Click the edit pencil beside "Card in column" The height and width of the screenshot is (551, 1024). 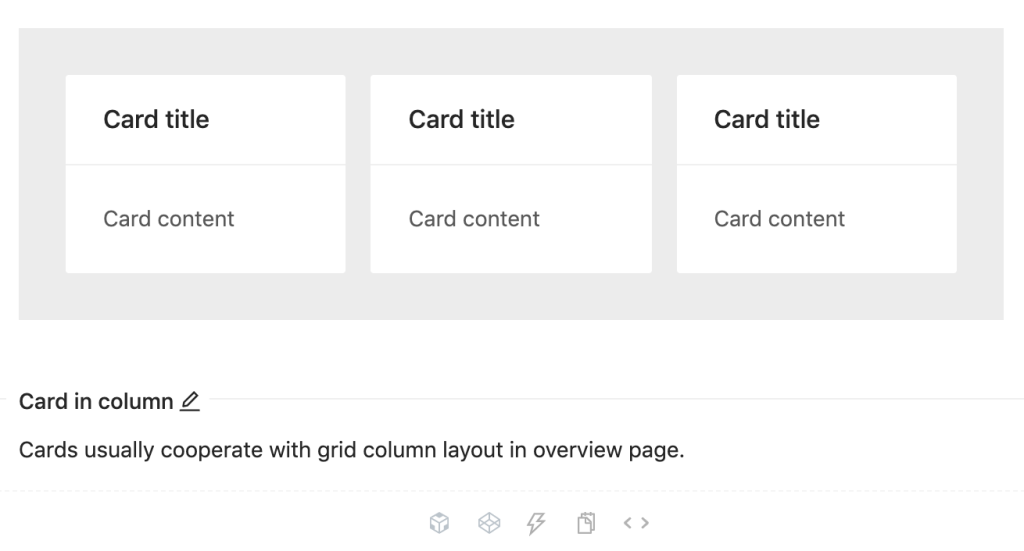(190, 402)
